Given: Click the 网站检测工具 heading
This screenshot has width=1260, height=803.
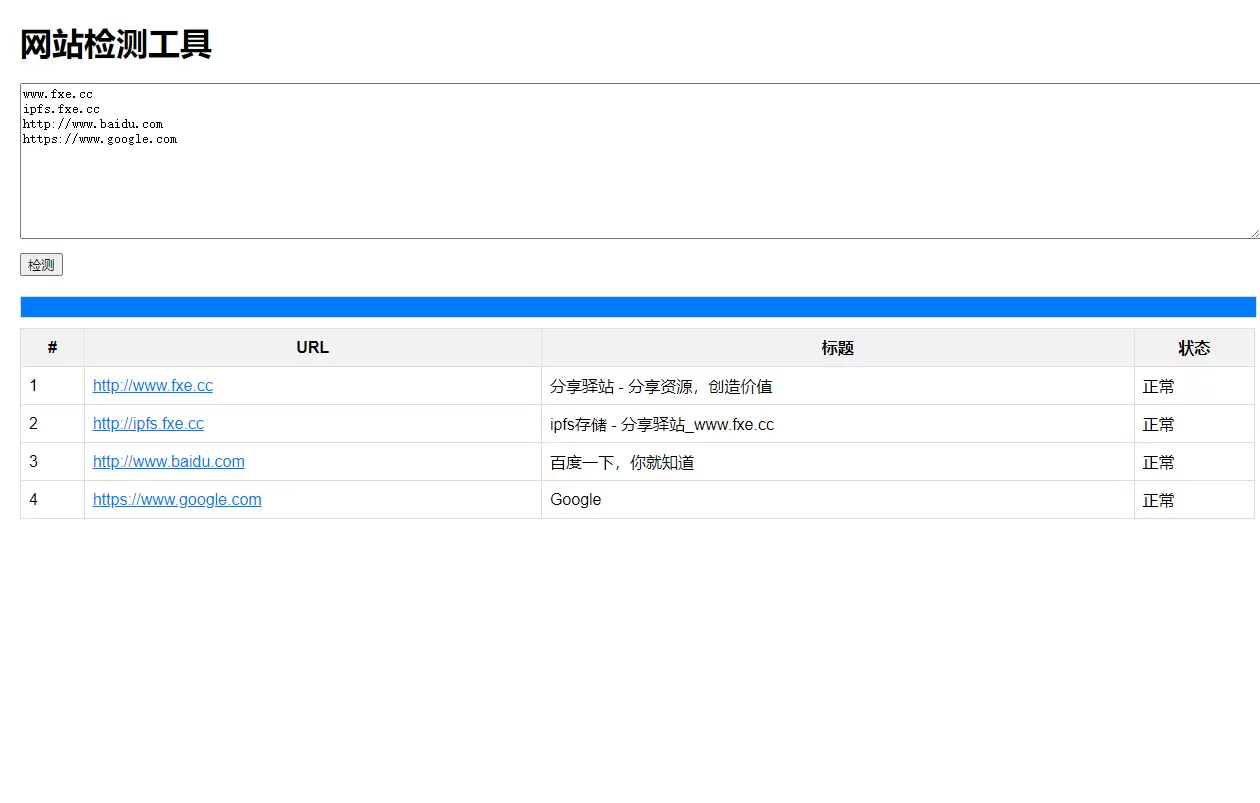Looking at the screenshot, I should (116, 45).
